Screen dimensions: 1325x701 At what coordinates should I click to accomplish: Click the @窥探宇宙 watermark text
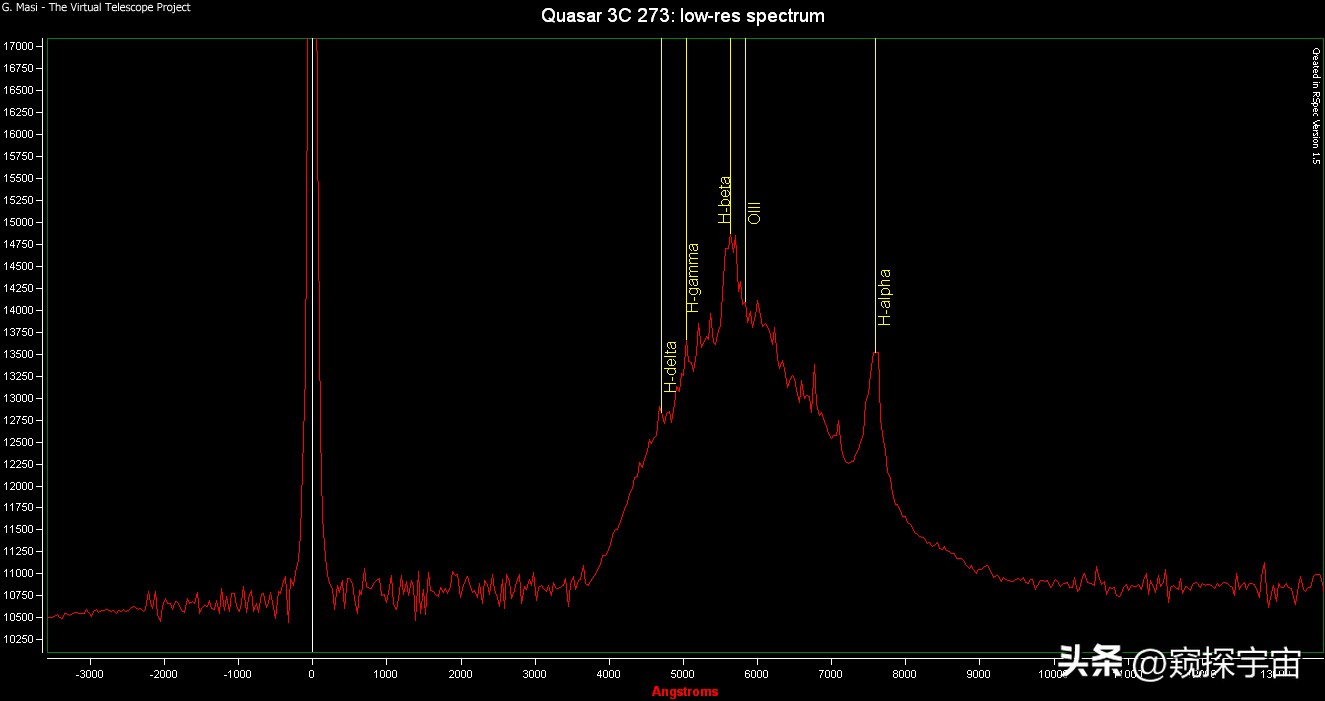coord(1217,663)
